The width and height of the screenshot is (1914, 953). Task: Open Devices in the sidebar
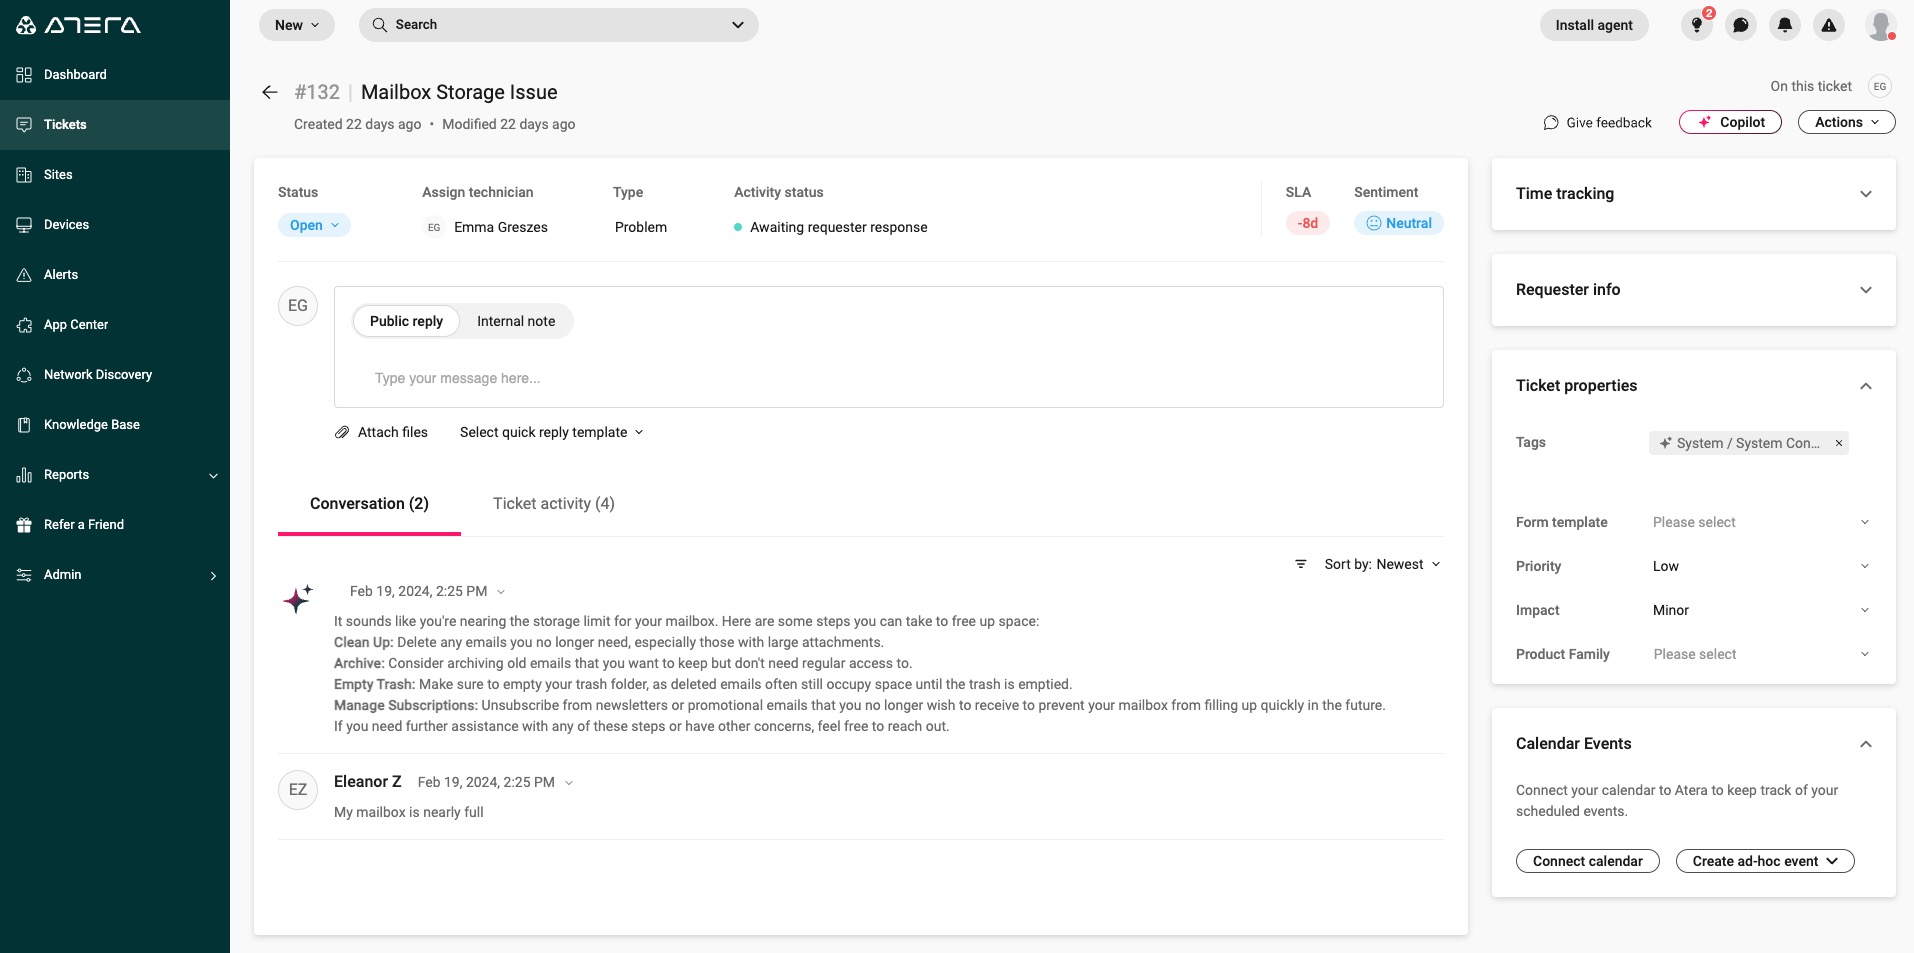pos(115,225)
